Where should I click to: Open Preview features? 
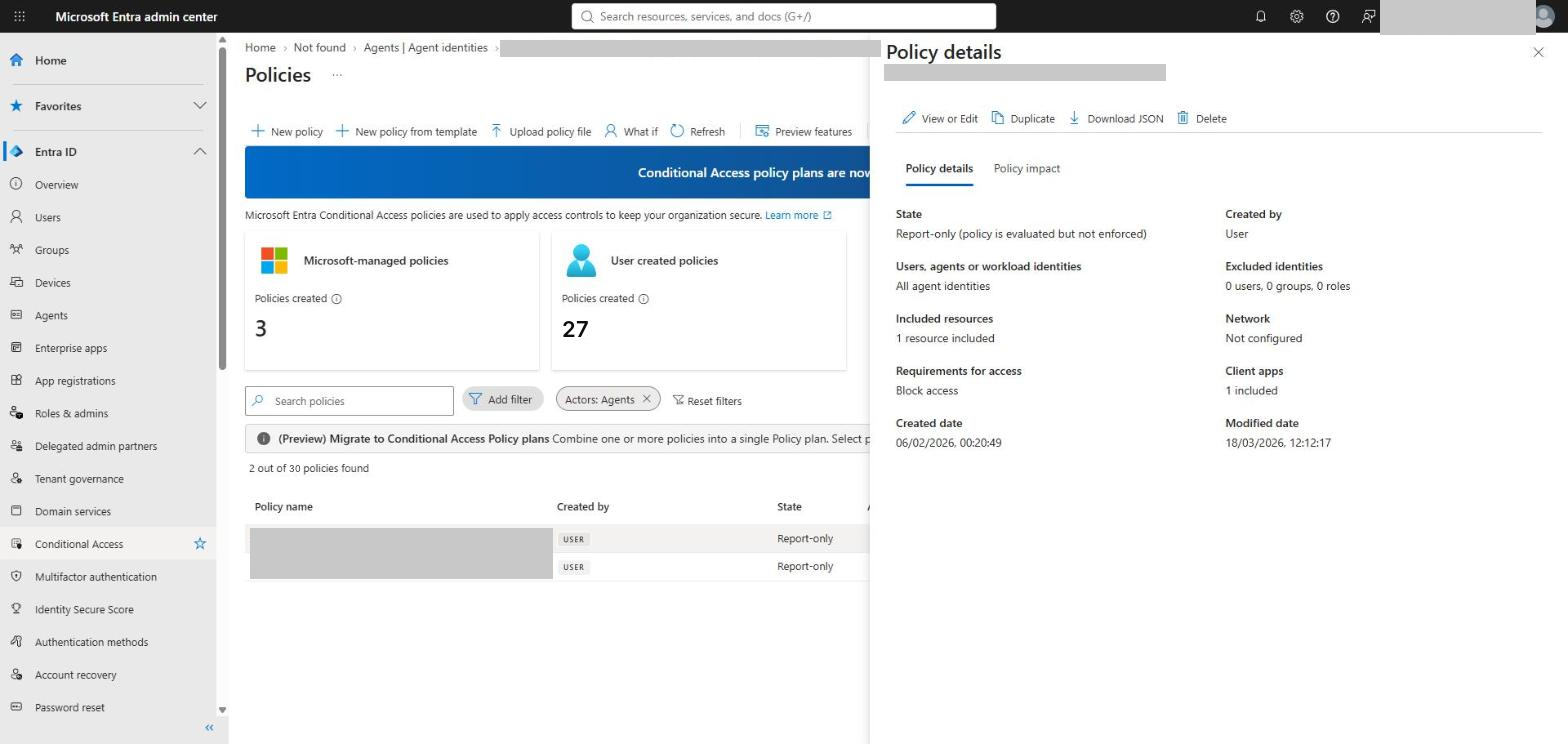(803, 131)
